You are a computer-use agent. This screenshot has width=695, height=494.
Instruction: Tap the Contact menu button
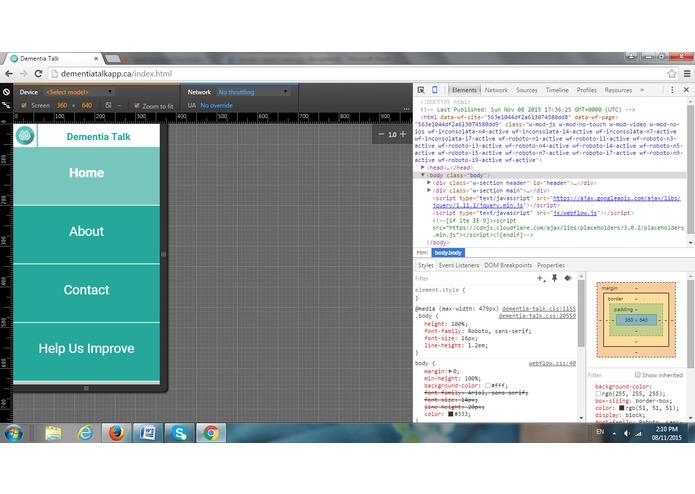[86, 293]
